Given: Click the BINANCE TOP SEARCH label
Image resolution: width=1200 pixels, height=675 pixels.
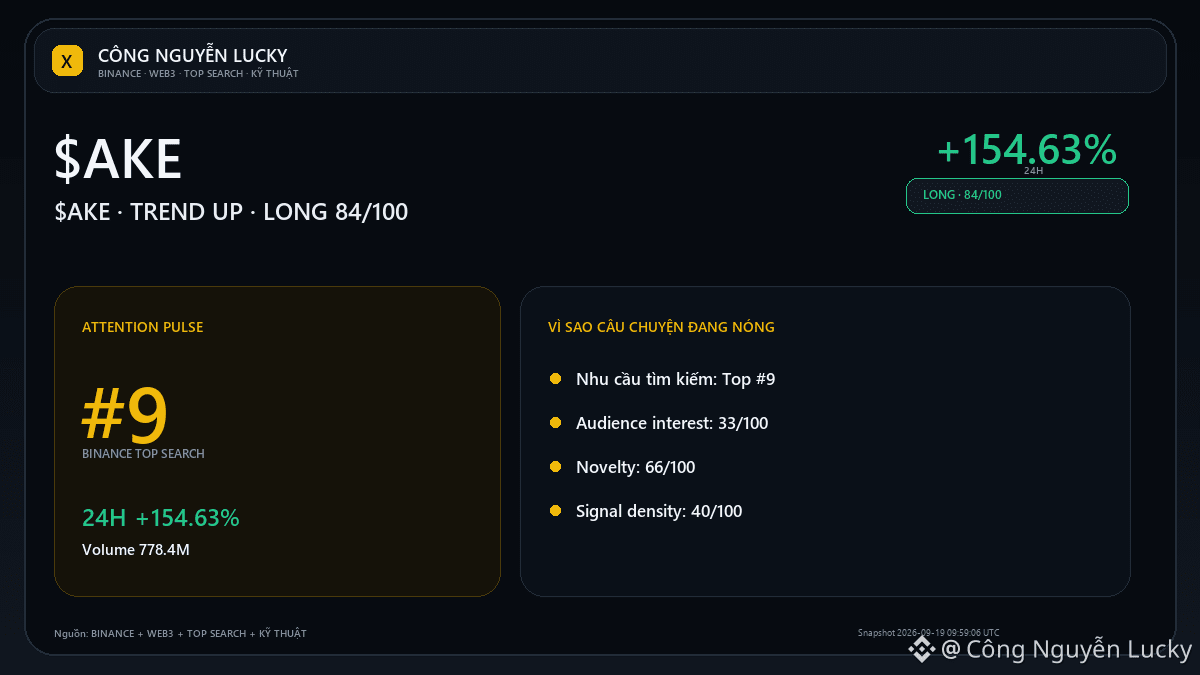Looking at the screenshot, I should (143, 454).
